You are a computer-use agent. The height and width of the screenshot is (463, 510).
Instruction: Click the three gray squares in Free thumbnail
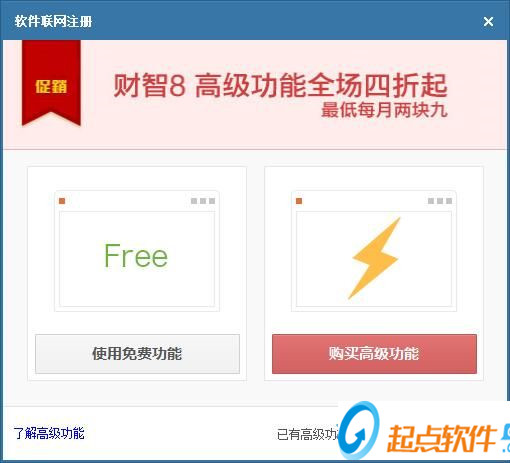tap(203, 201)
